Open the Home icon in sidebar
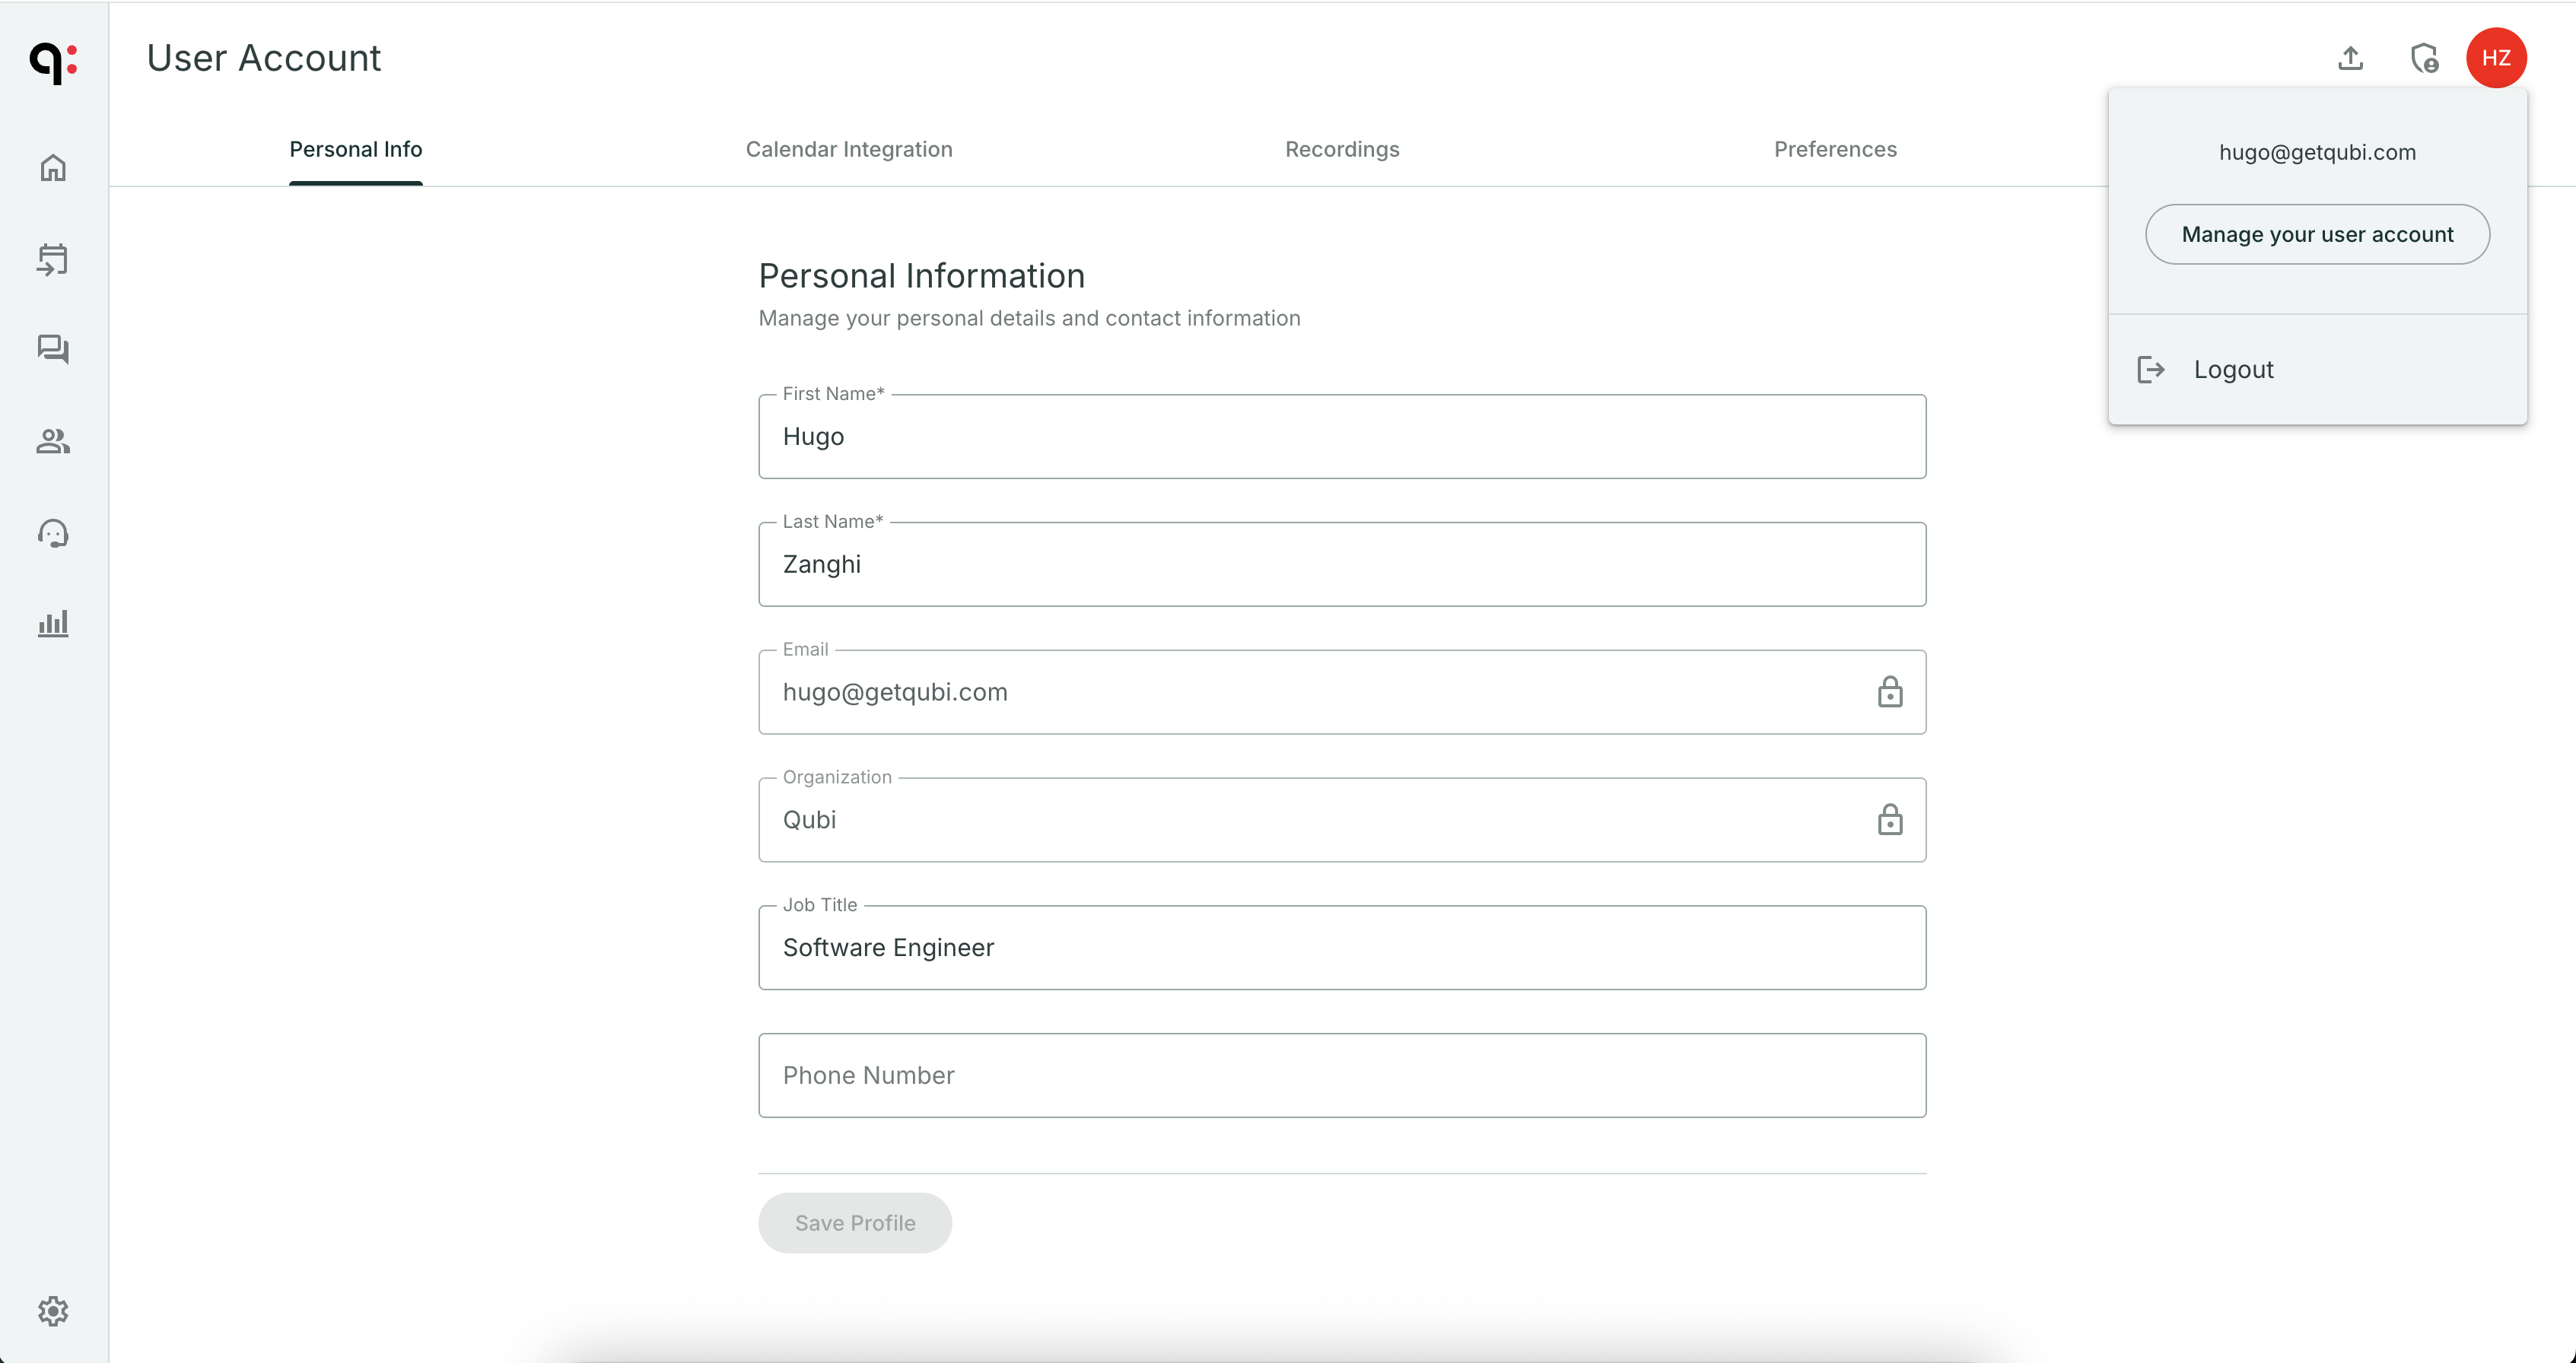This screenshot has height=1363, width=2576. (53, 168)
